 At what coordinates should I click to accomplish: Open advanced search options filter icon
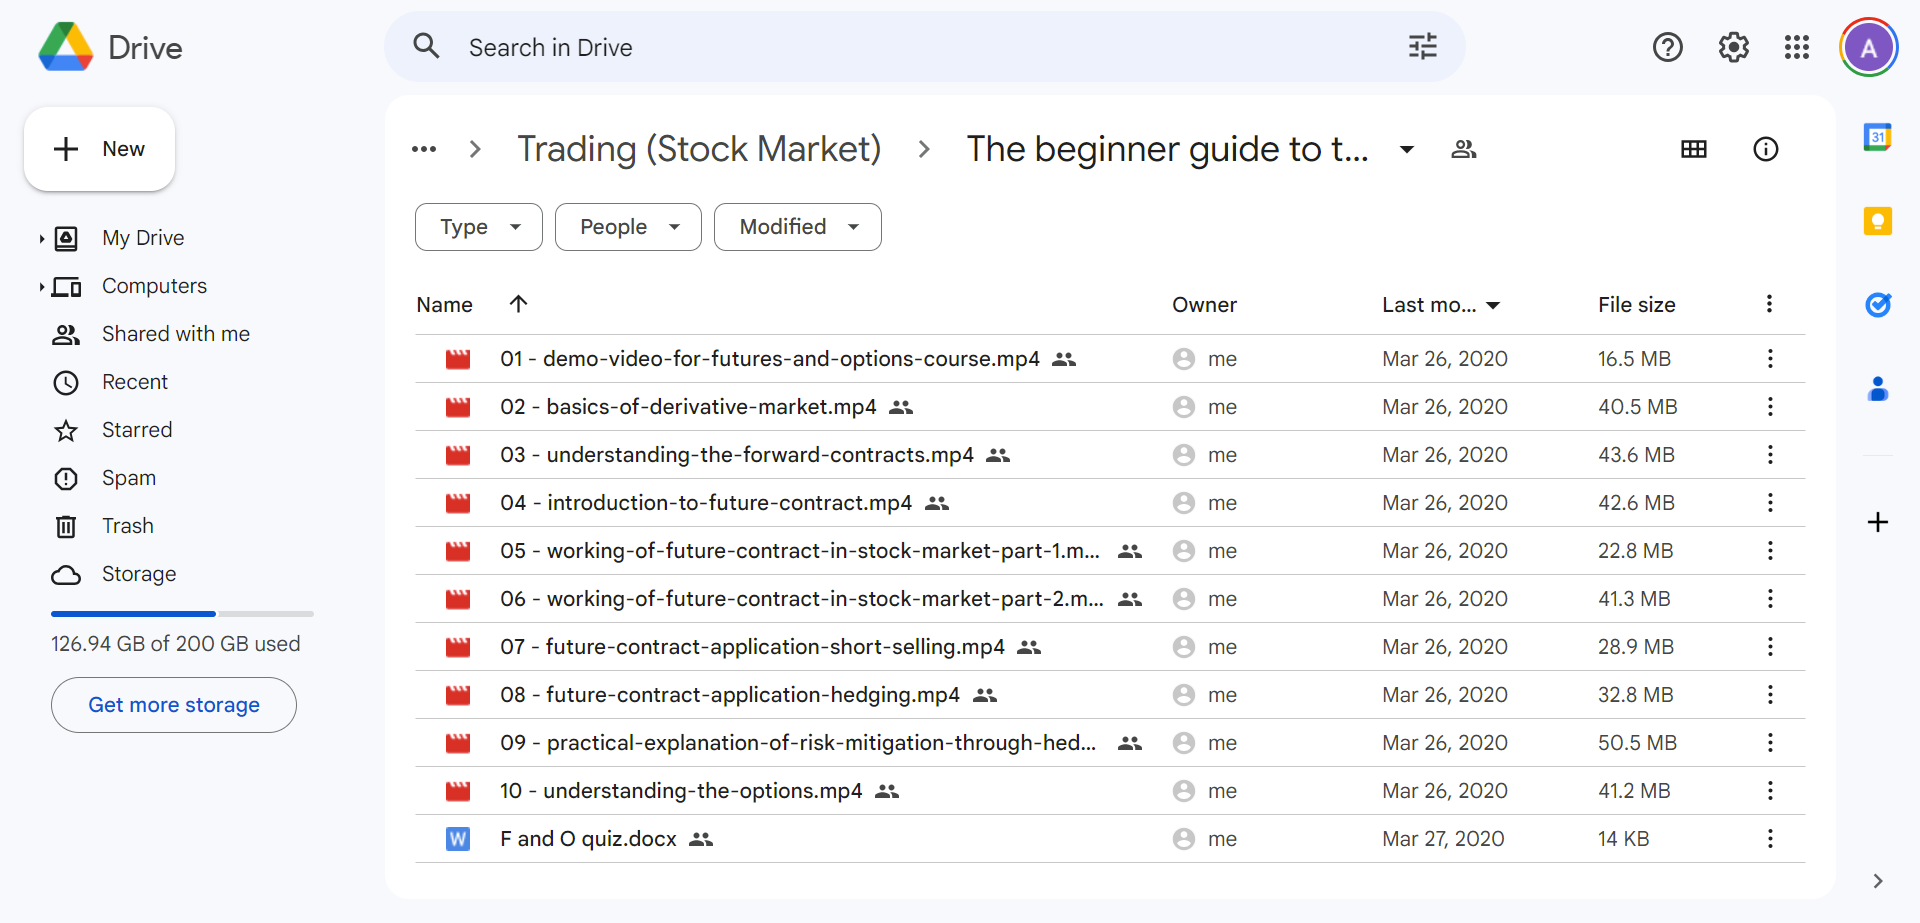tap(1422, 47)
